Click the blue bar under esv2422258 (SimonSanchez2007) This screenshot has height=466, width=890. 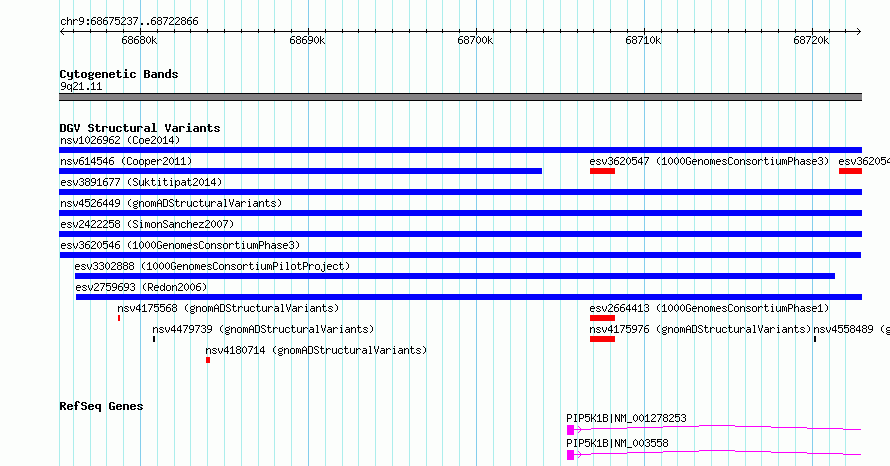[460, 234]
